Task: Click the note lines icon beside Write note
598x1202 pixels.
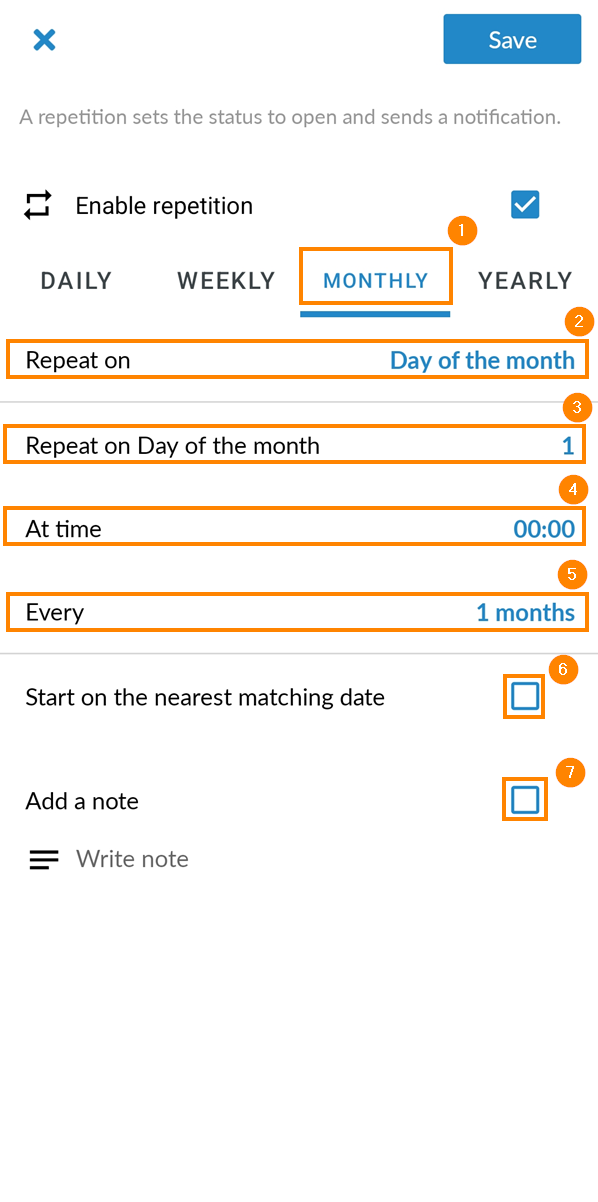Action: tap(44, 859)
